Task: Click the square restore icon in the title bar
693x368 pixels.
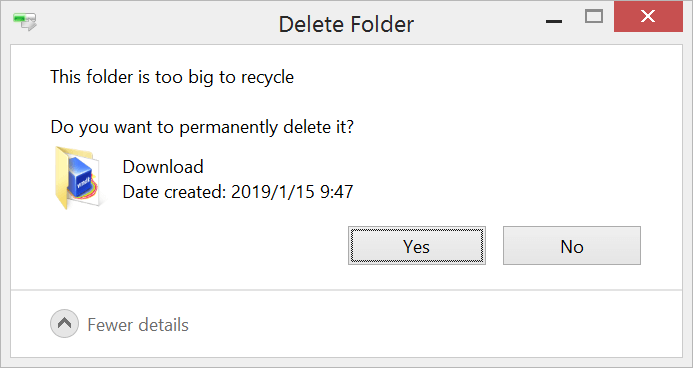Action: [x=594, y=17]
